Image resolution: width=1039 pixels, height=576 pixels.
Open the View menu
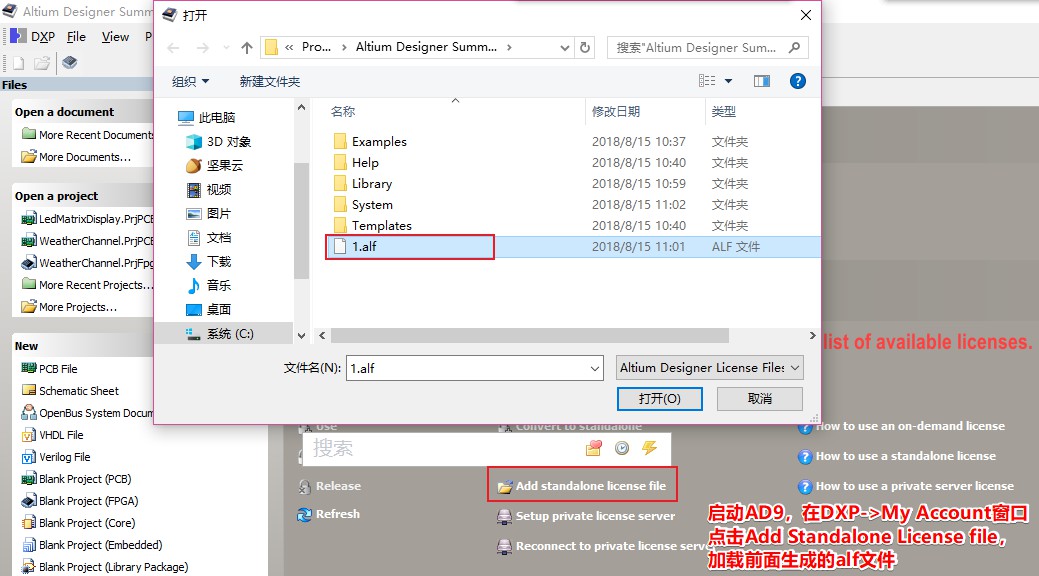click(x=115, y=35)
